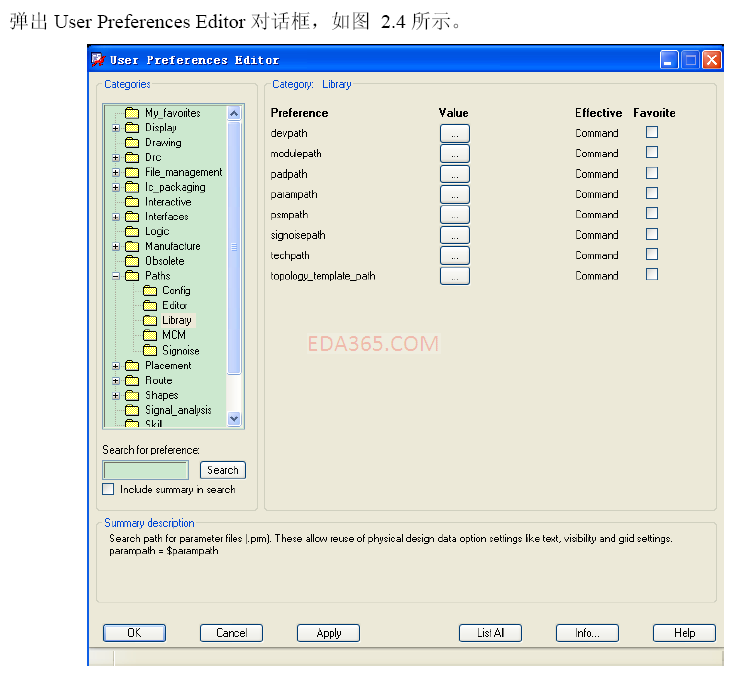749x688 pixels.
Task: Open techpath value browse button
Action: tap(455, 256)
